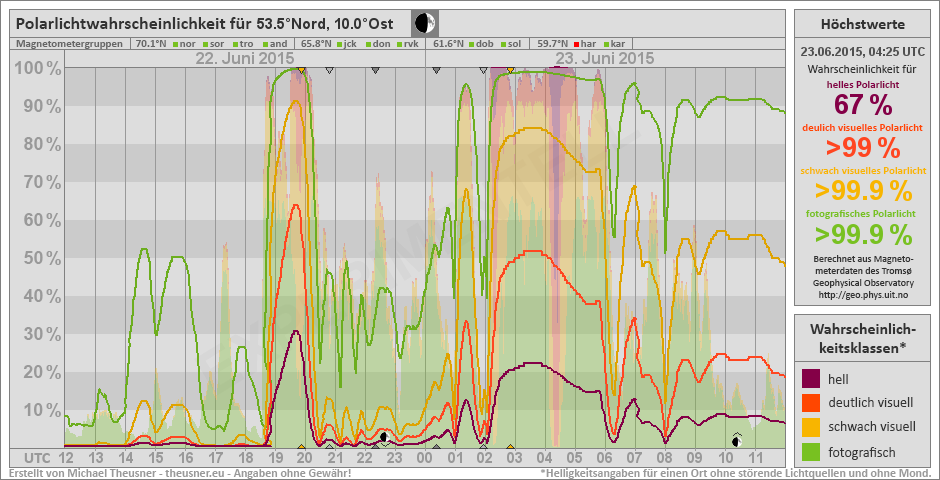The image size is (940, 480).
Task: Click the 'Höchstwerte' panel header
Action: pos(862,24)
